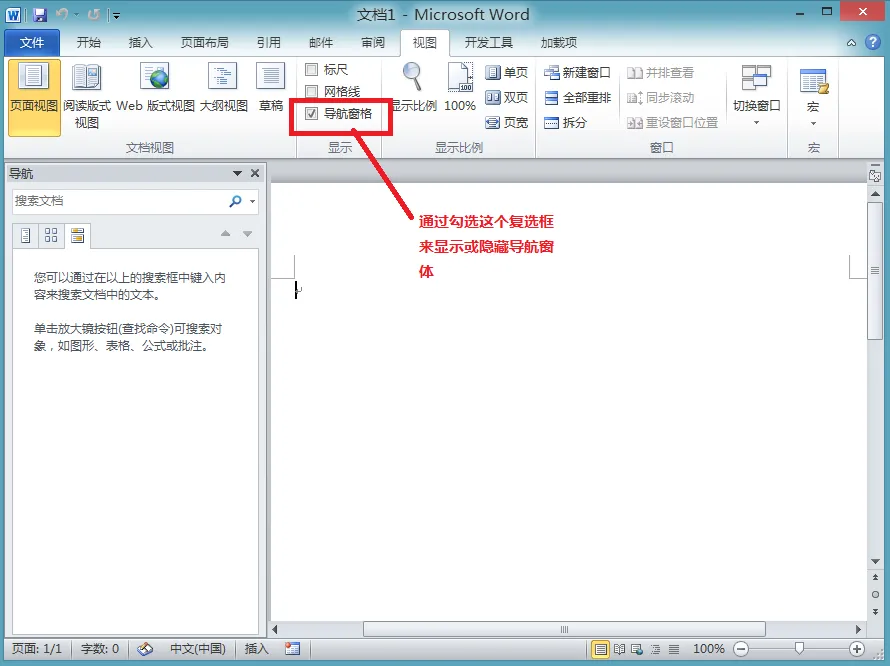Click the macro recording status bar icon
The height and width of the screenshot is (666, 890).
pyautogui.click(x=292, y=648)
